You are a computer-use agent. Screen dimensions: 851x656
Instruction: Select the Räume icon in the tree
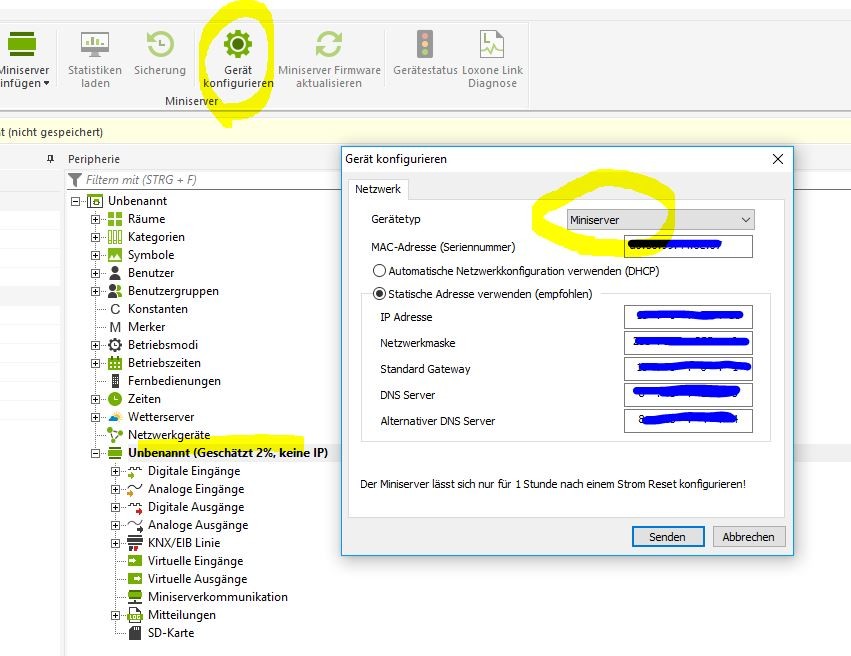pos(115,219)
